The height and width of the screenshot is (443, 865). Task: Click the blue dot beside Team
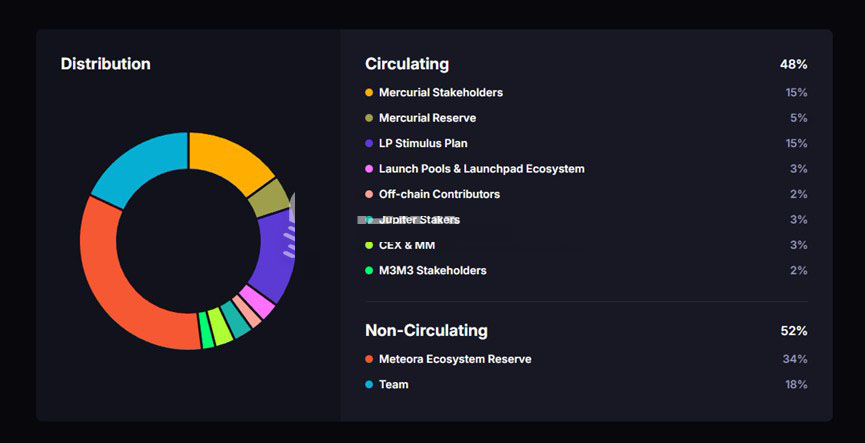(x=369, y=385)
